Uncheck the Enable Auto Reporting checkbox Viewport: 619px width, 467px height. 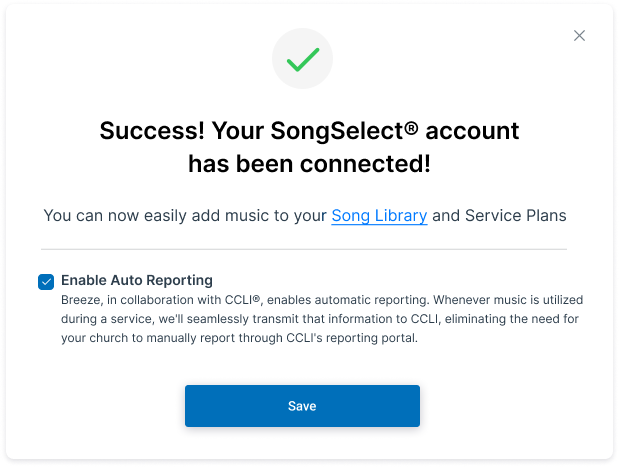tap(46, 282)
